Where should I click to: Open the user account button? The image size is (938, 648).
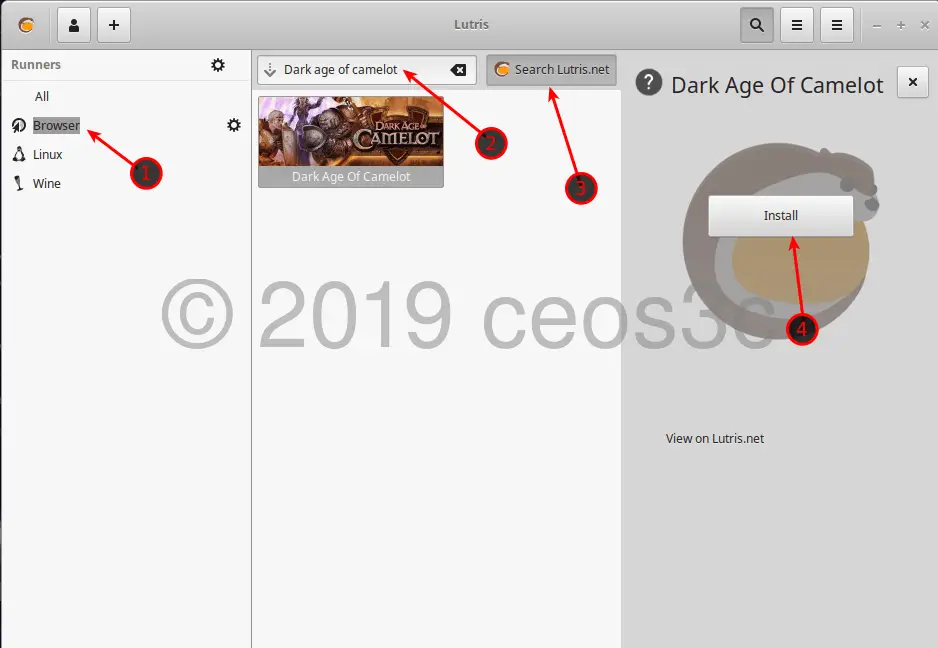click(x=74, y=25)
